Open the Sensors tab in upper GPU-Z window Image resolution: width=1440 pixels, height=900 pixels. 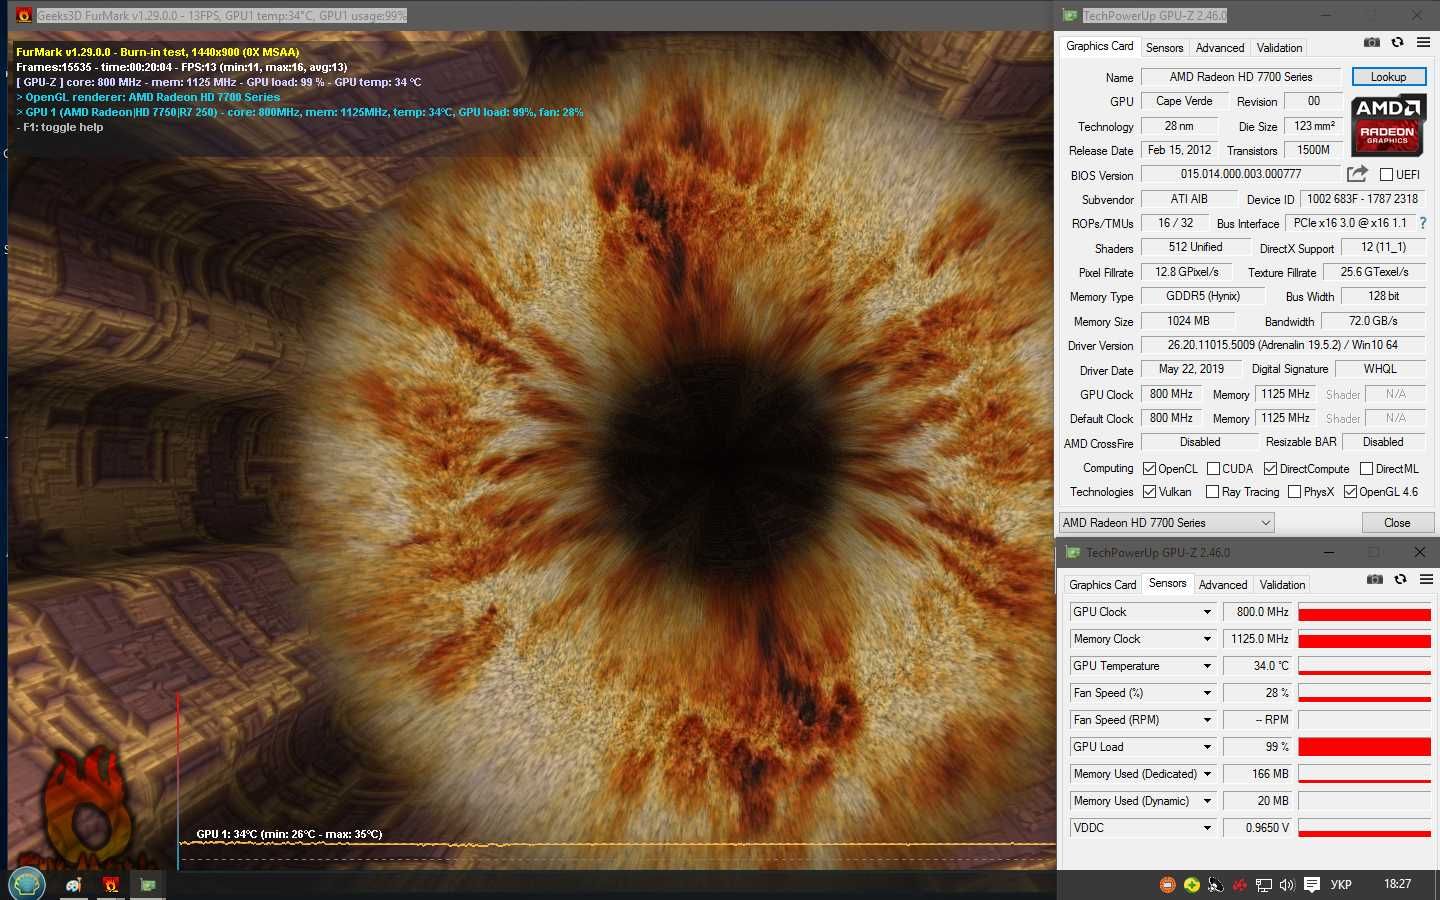1164,48
